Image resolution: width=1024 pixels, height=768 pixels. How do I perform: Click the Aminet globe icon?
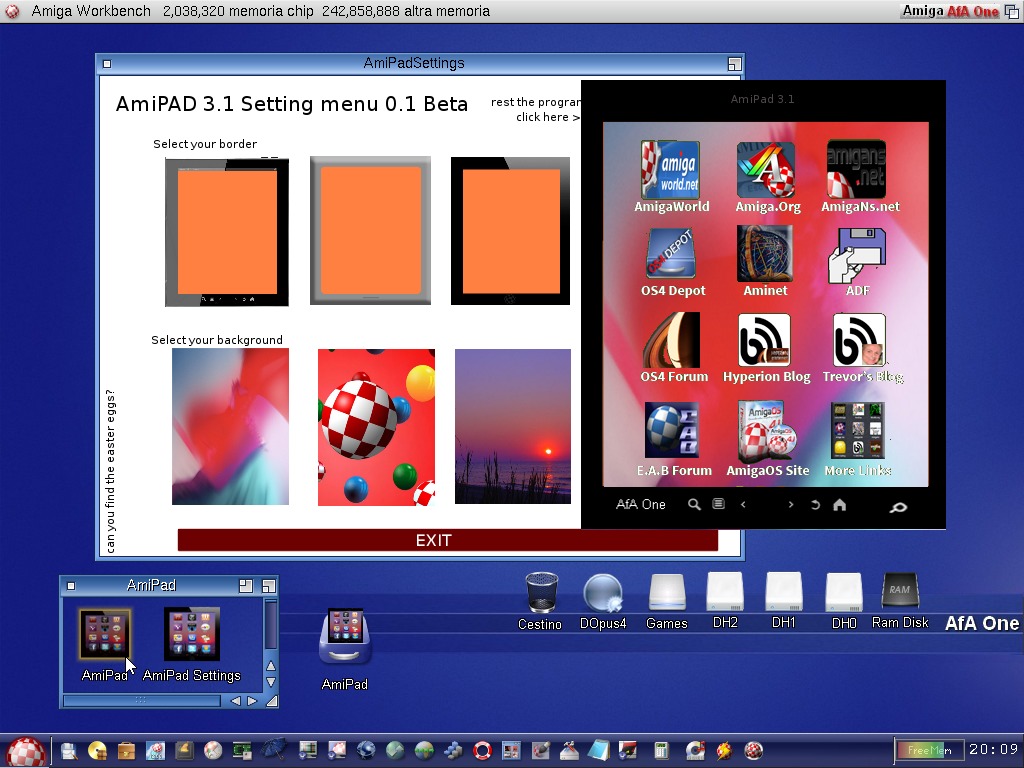tap(765, 254)
